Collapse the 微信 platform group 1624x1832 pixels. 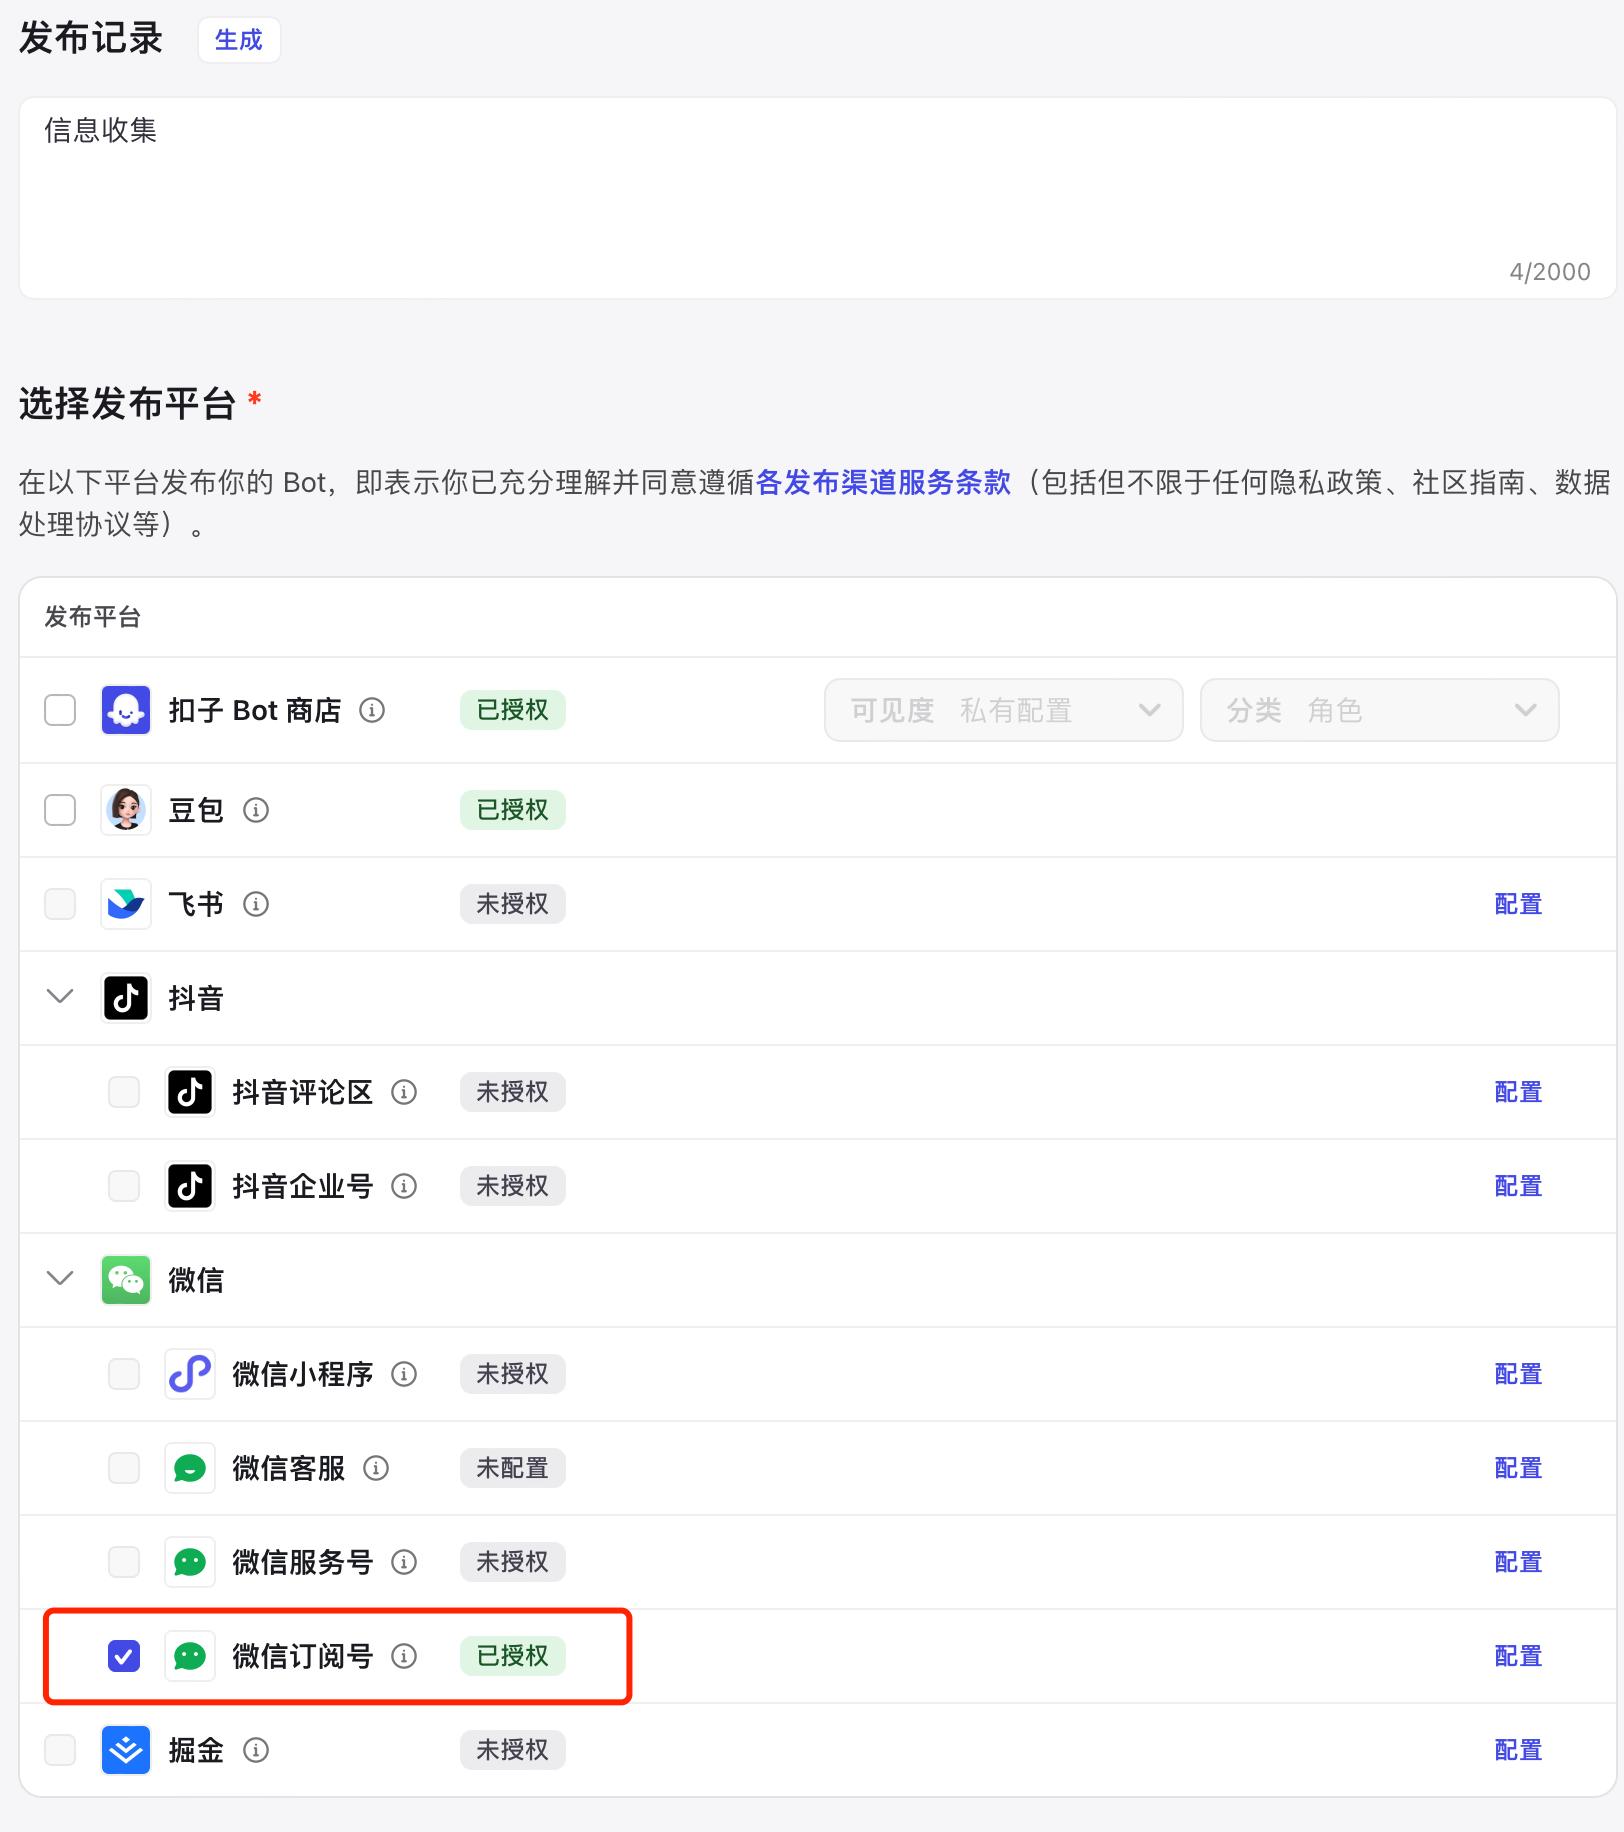point(60,1279)
